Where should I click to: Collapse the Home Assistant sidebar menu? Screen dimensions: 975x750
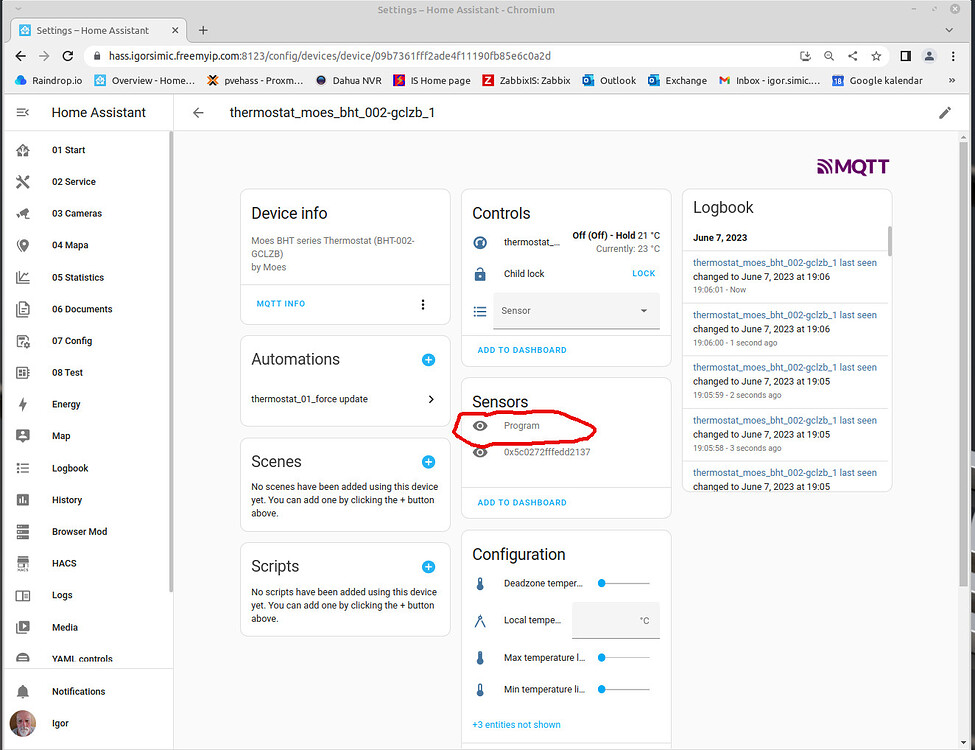(23, 113)
